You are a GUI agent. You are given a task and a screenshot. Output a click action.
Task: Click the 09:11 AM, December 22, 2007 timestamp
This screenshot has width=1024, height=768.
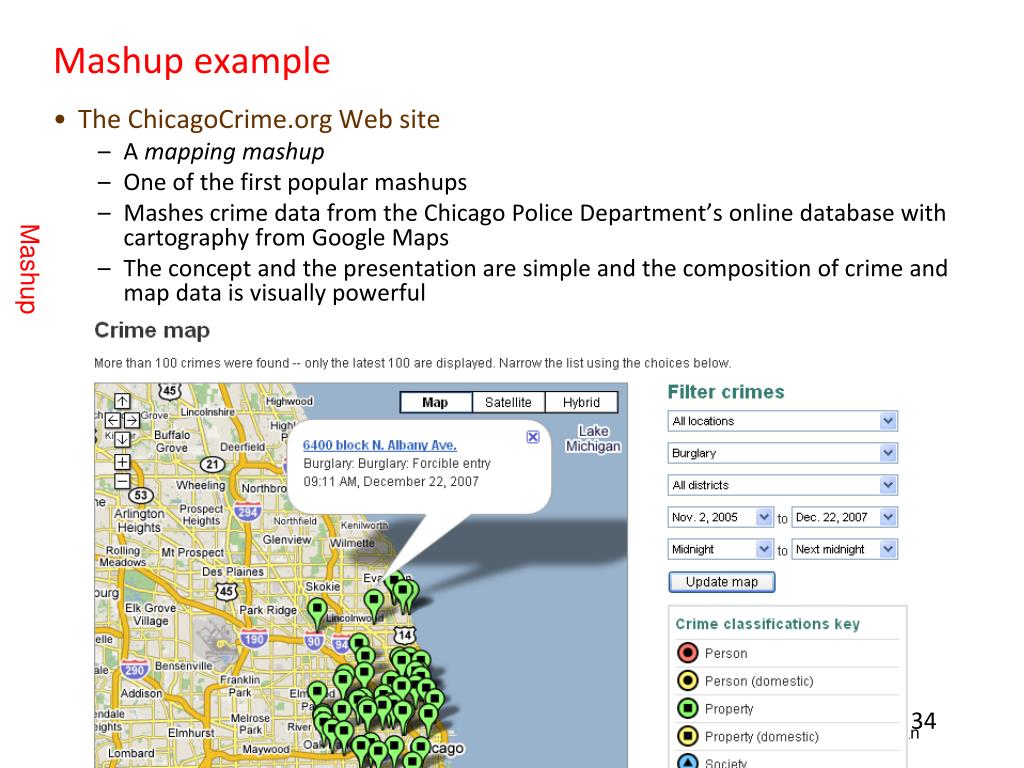[x=391, y=481]
